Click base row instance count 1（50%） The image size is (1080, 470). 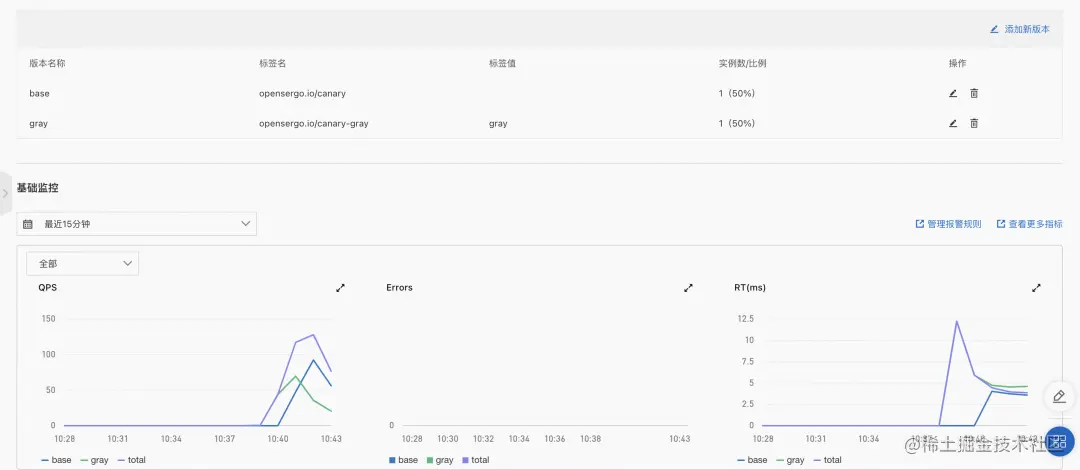(737, 93)
